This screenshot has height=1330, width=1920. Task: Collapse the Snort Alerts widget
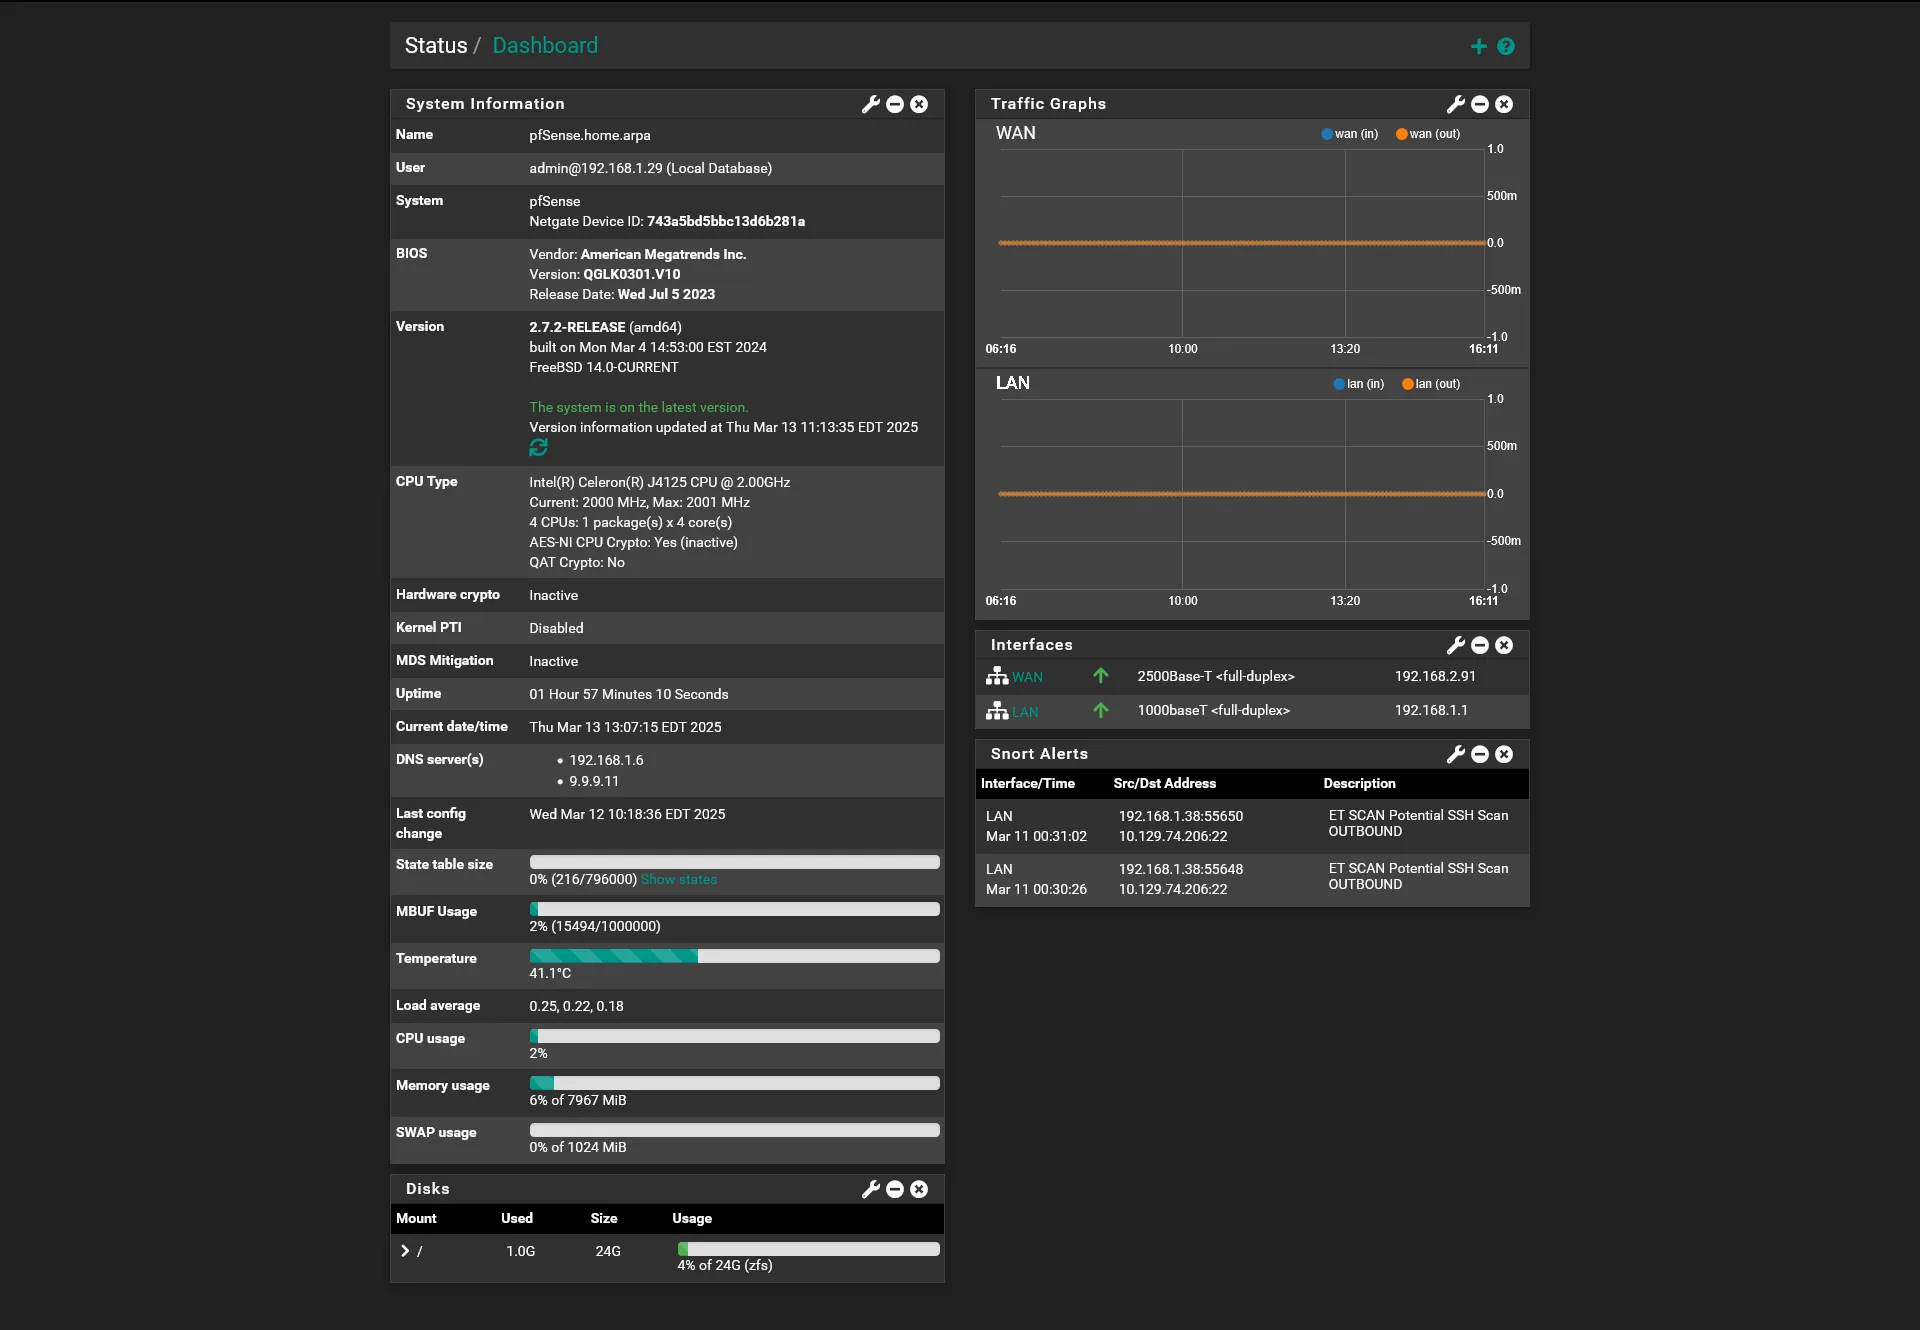click(x=1480, y=754)
